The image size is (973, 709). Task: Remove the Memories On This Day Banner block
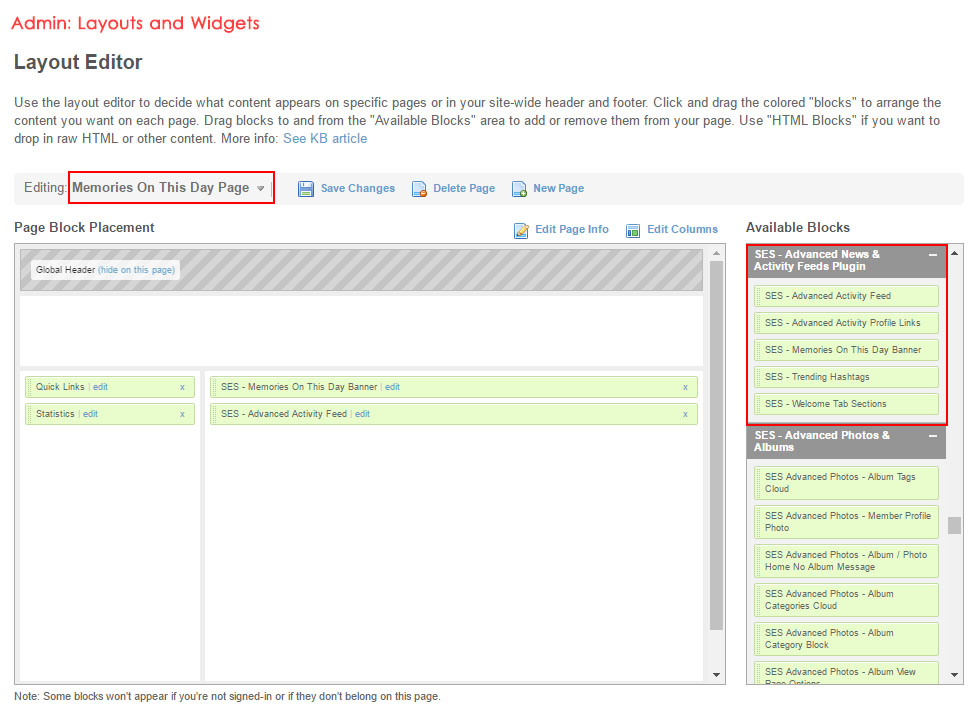685,387
